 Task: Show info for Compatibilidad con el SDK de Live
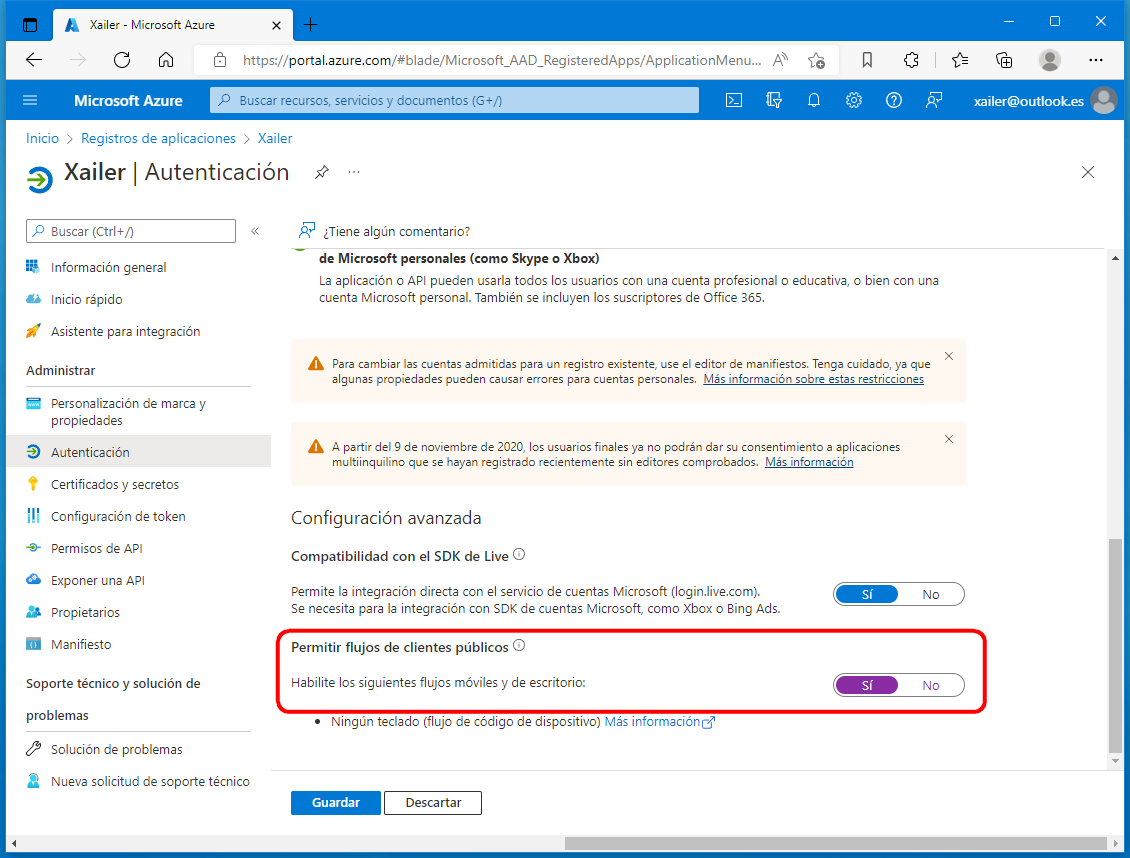point(519,555)
